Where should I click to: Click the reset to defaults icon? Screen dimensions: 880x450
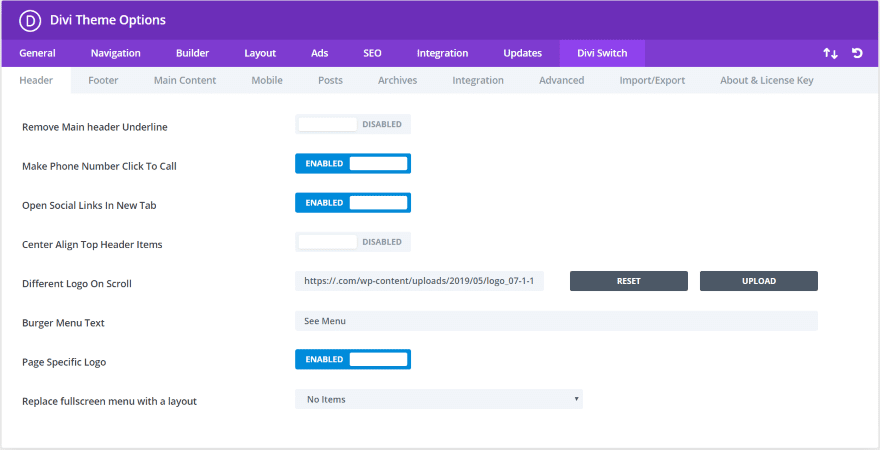point(857,53)
